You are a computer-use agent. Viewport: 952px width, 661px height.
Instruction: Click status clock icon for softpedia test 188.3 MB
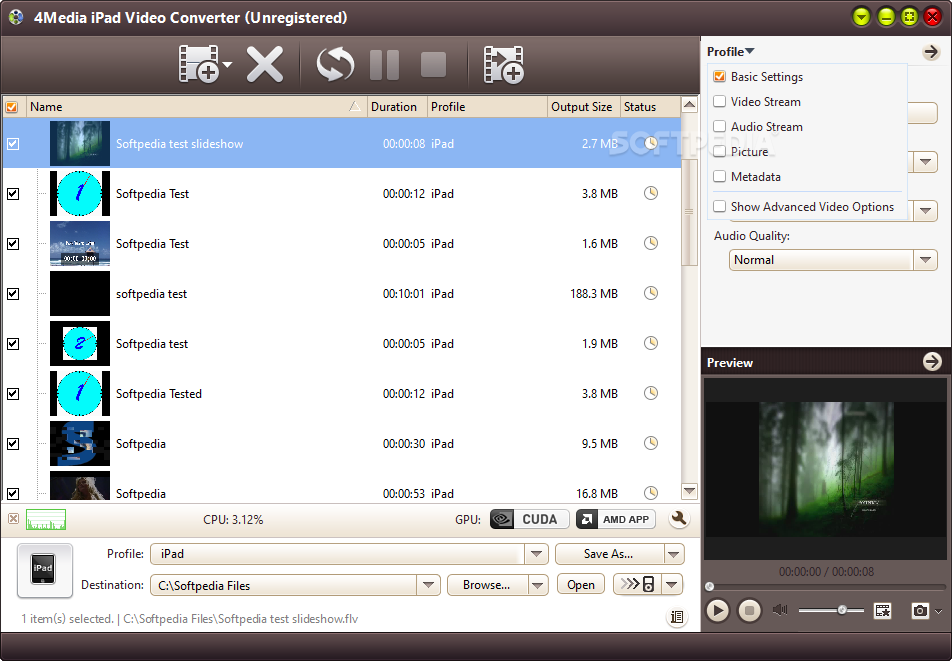point(651,293)
